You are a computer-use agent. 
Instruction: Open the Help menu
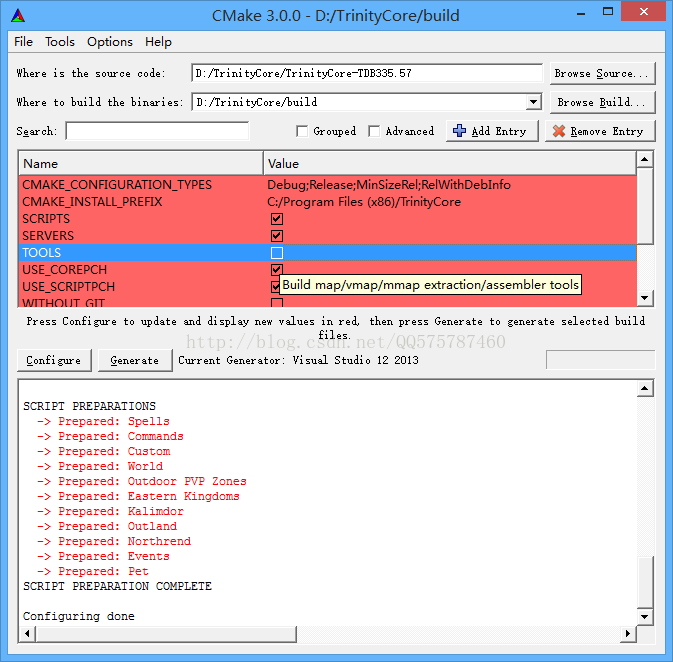point(158,42)
